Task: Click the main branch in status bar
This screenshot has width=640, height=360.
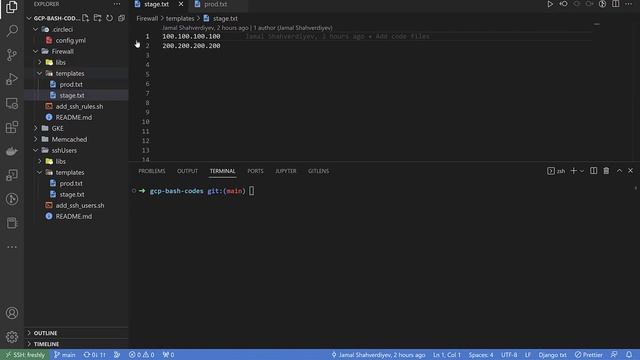Action: pos(65,355)
